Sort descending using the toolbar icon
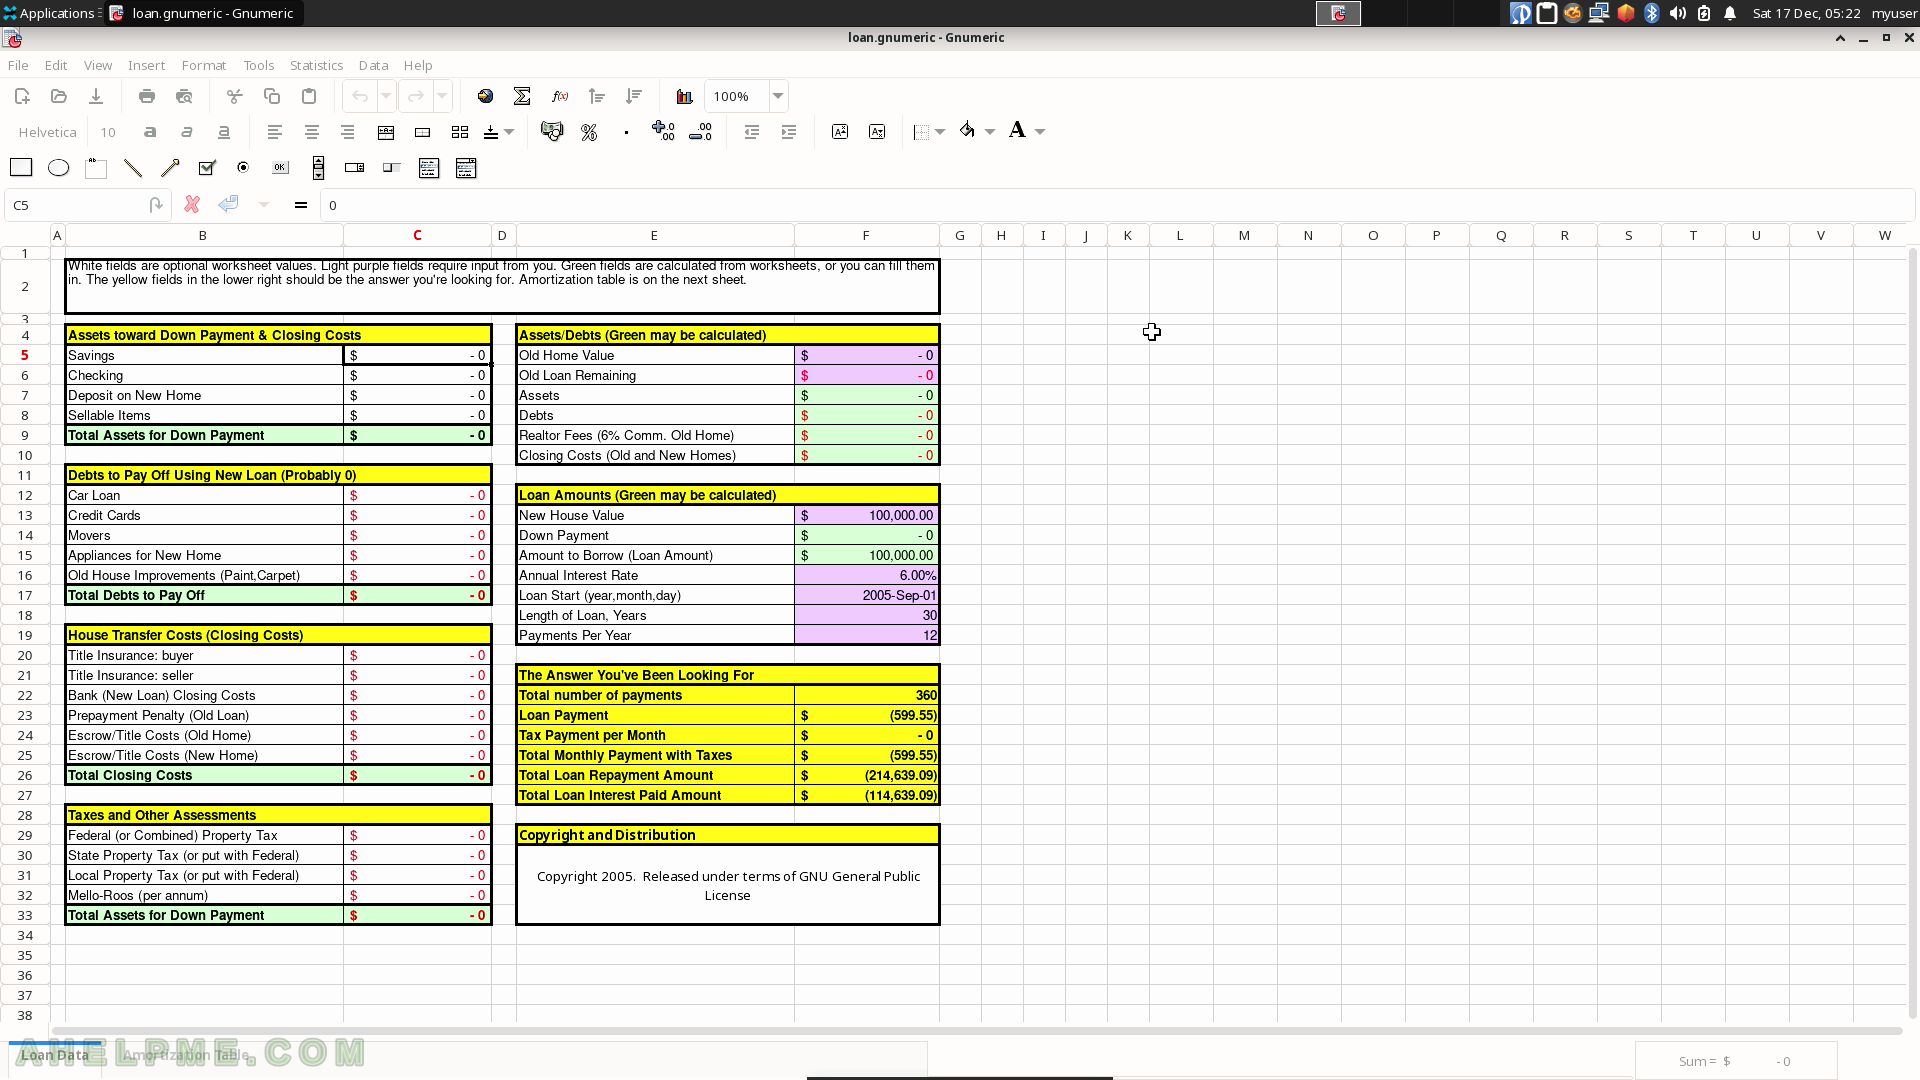The height and width of the screenshot is (1080, 1920). point(634,96)
